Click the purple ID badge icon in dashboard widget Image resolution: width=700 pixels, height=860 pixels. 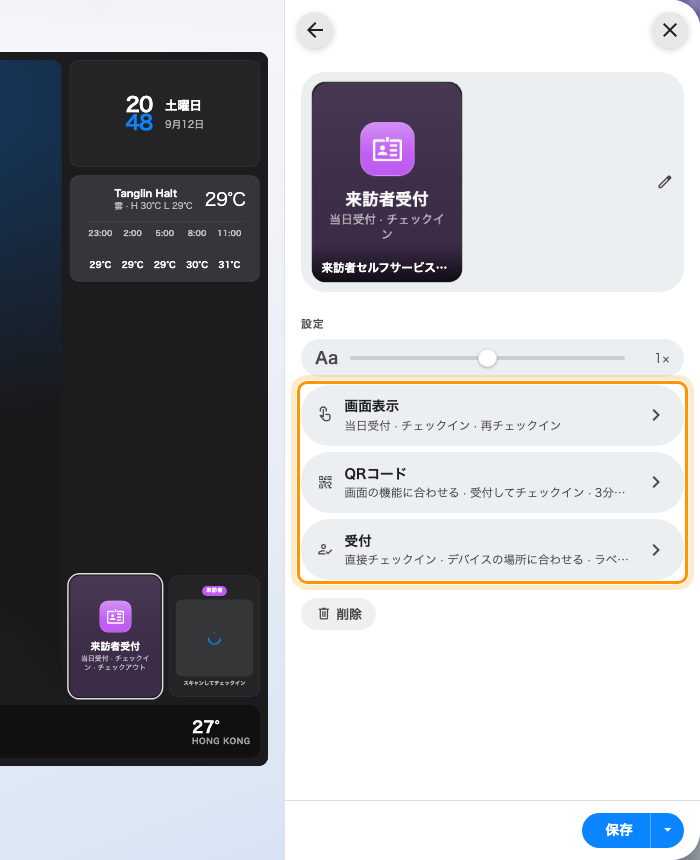[x=115, y=616]
